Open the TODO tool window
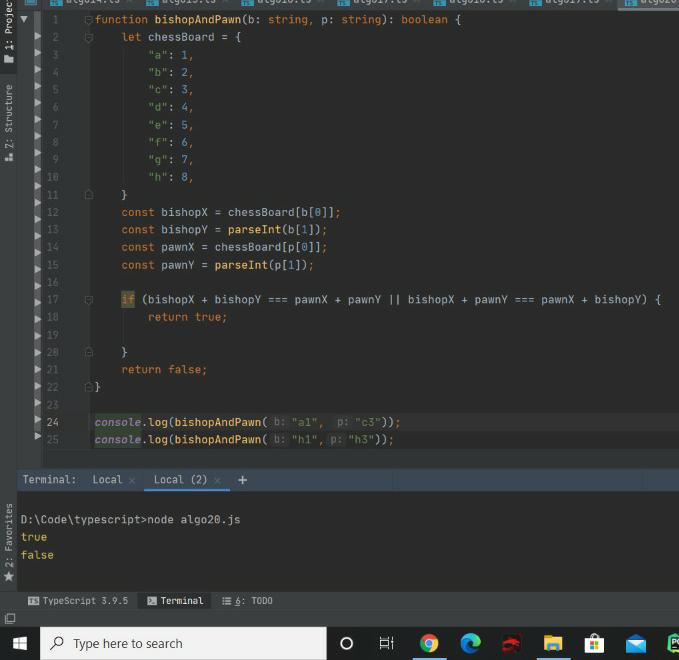Viewport: 679px width, 660px height. coord(247,601)
